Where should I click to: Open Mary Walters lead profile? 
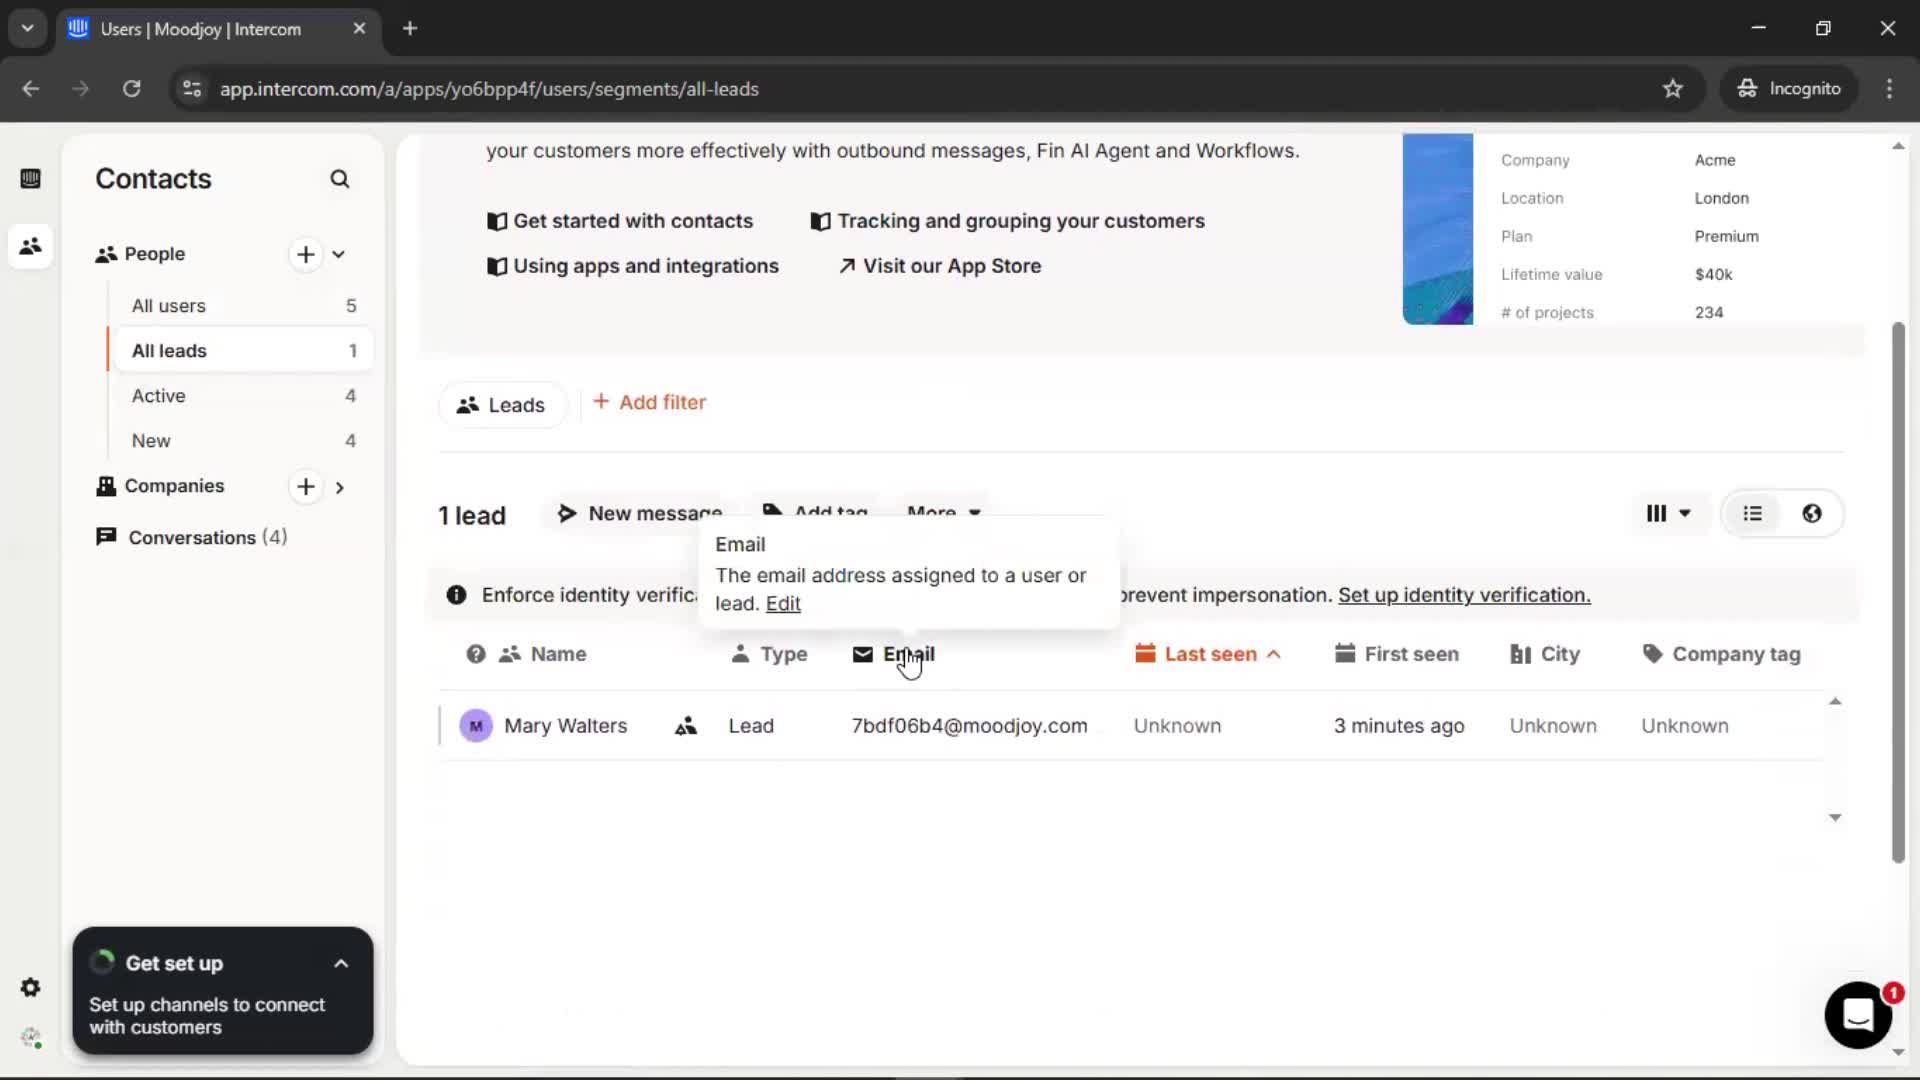click(566, 726)
